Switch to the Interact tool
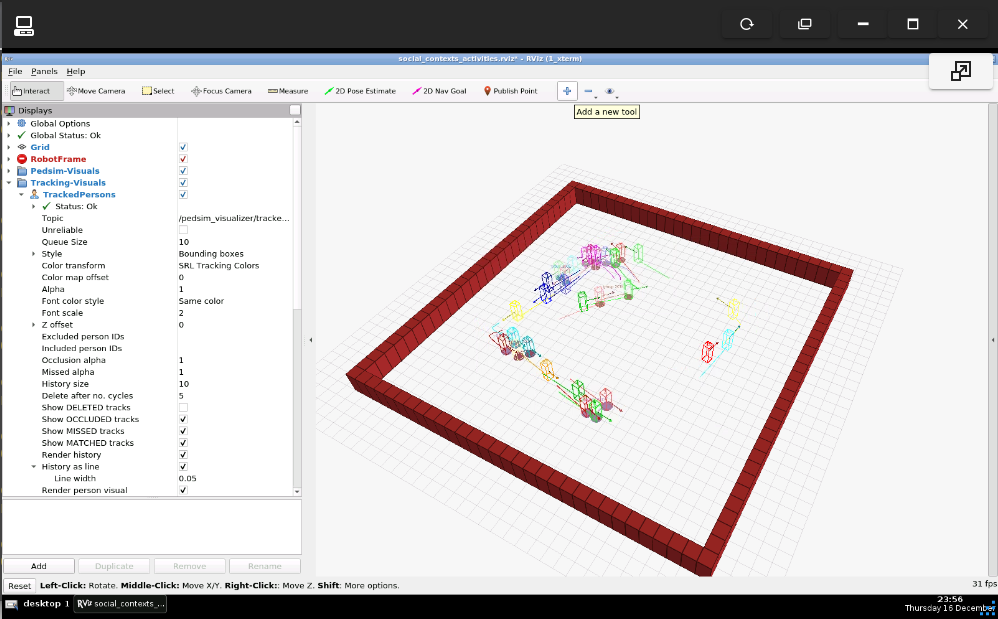 (x=30, y=91)
